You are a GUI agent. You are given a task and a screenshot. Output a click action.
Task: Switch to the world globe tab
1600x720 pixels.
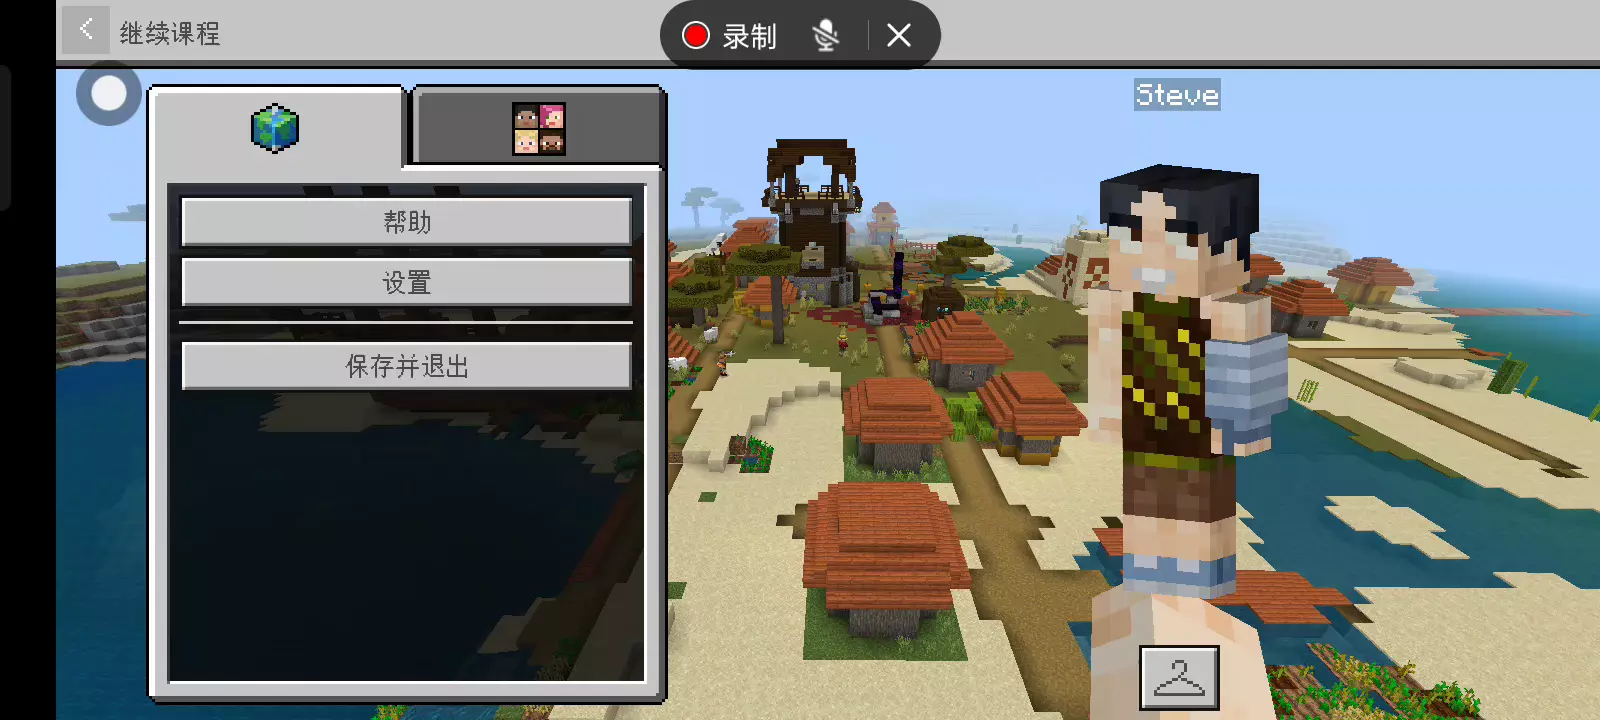(275, 128)
